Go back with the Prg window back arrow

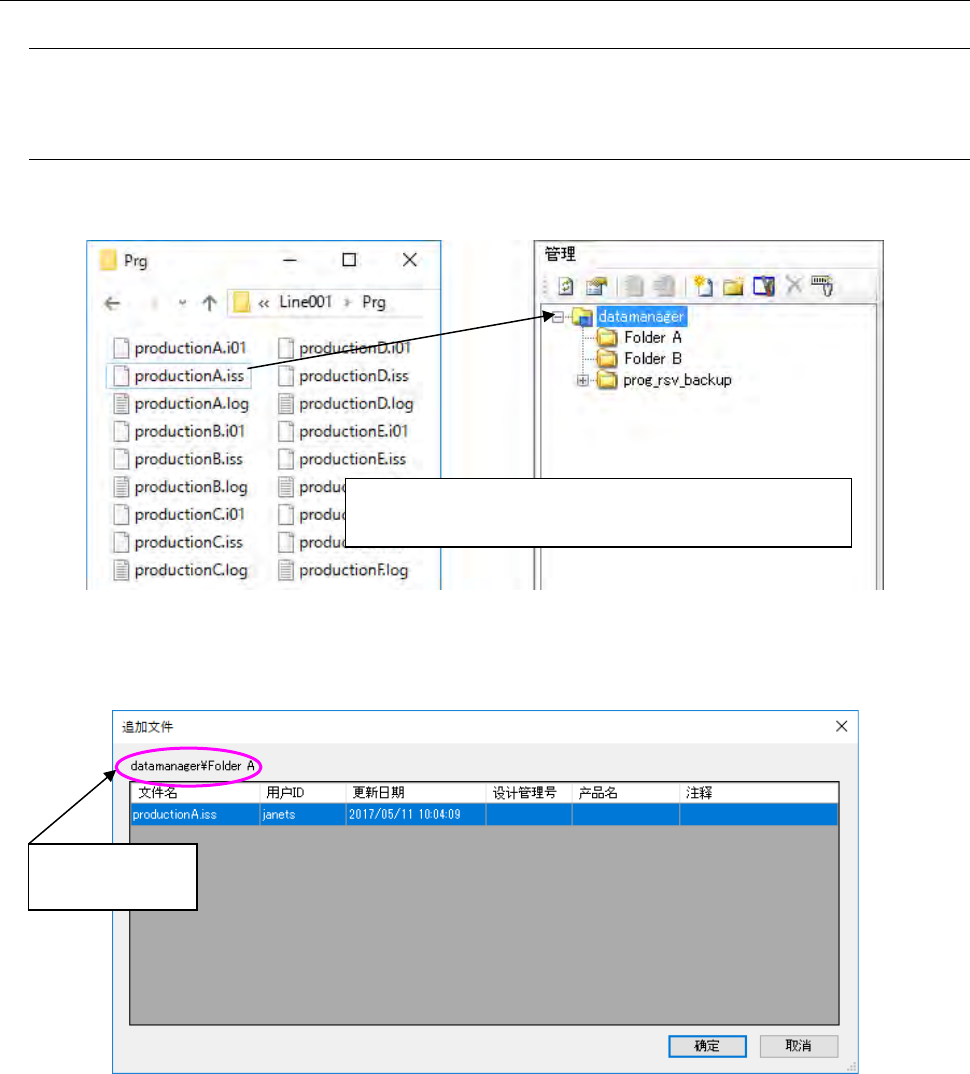(112, 303)
